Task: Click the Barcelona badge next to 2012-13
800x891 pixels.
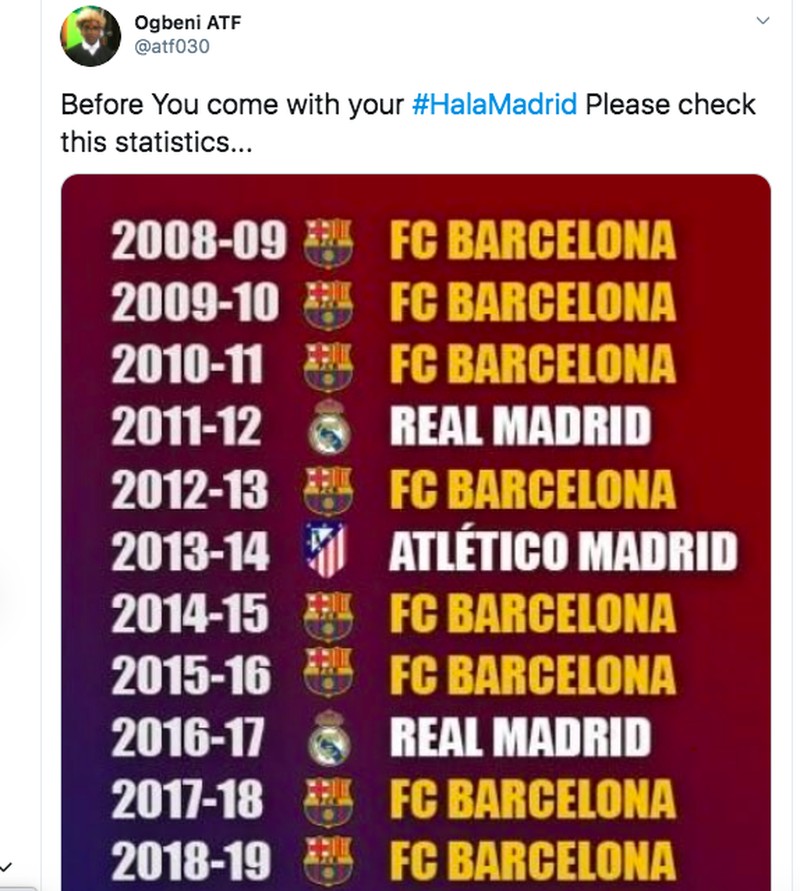Action: tap(326, 487)
